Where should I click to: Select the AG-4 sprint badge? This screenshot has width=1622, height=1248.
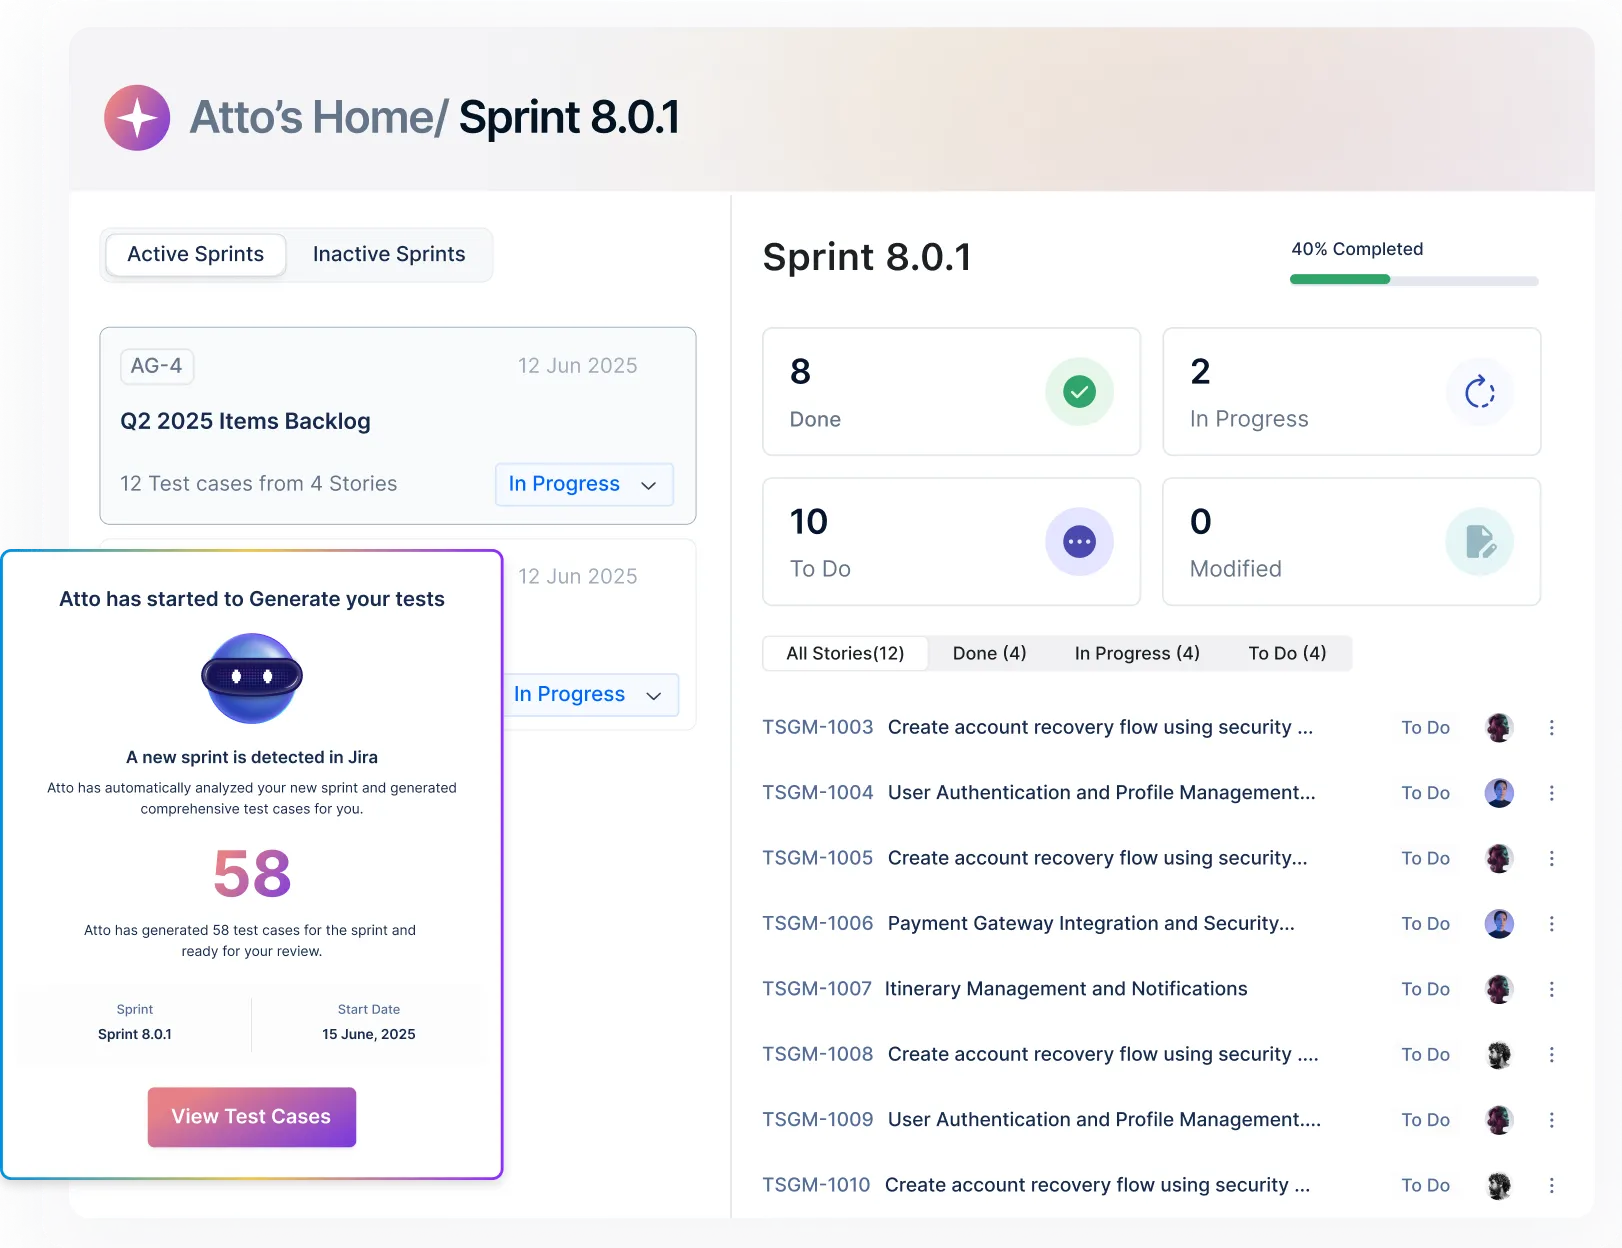[156, 366]
